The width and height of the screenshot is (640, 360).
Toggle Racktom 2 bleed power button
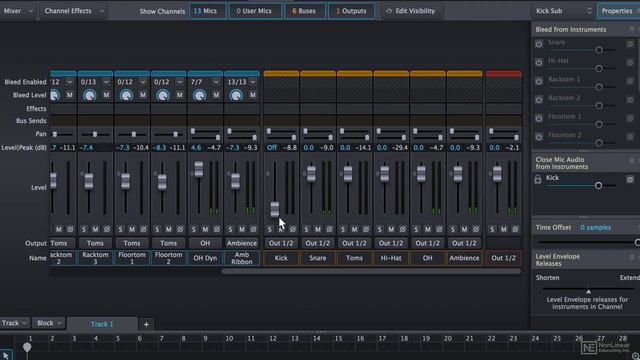[539, 99]
